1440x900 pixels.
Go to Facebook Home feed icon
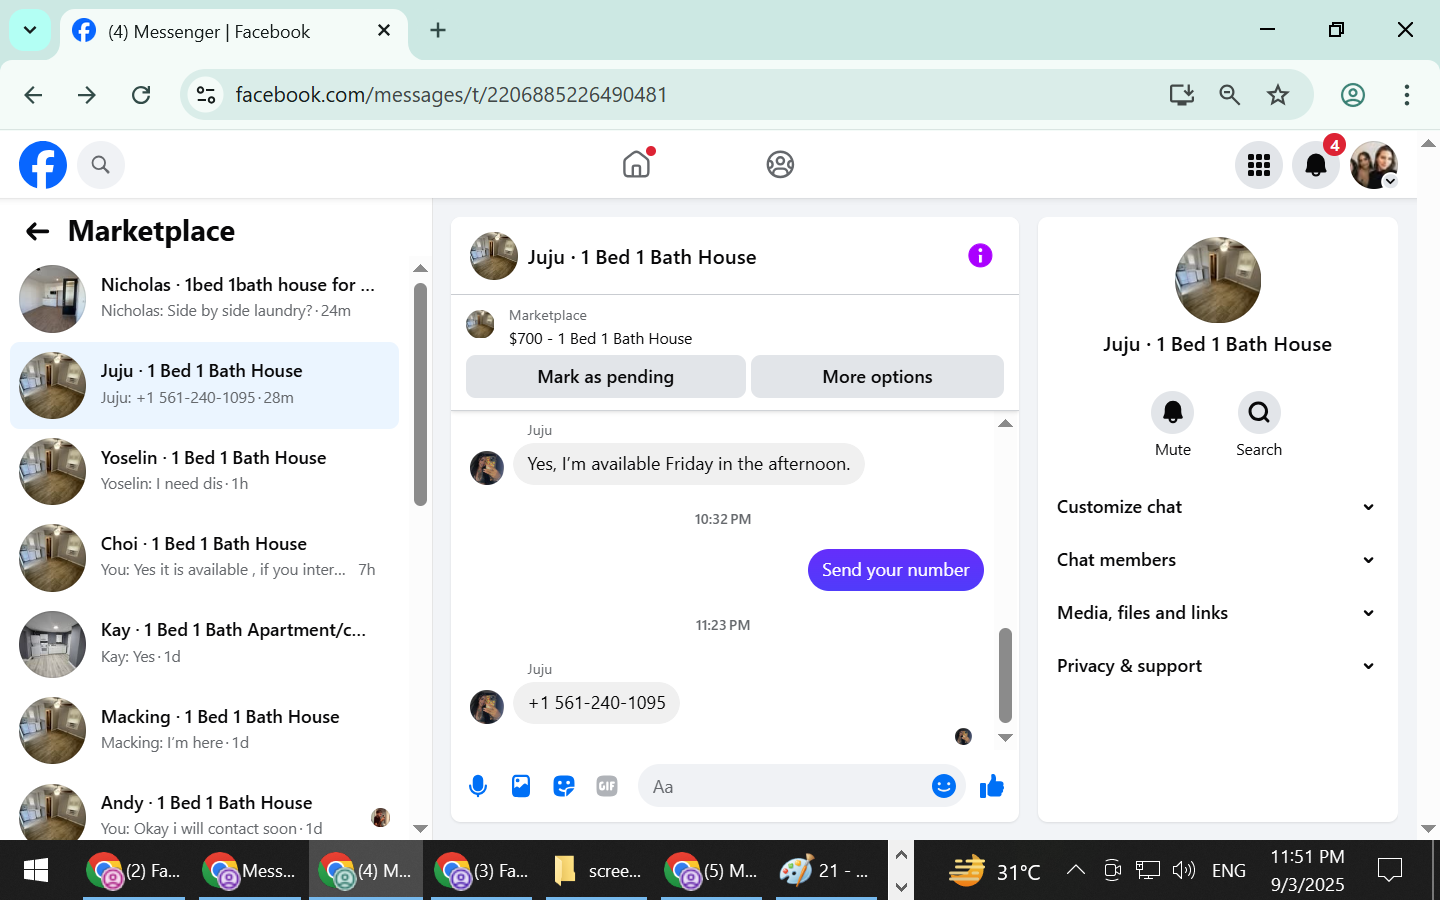coord(637,164)
